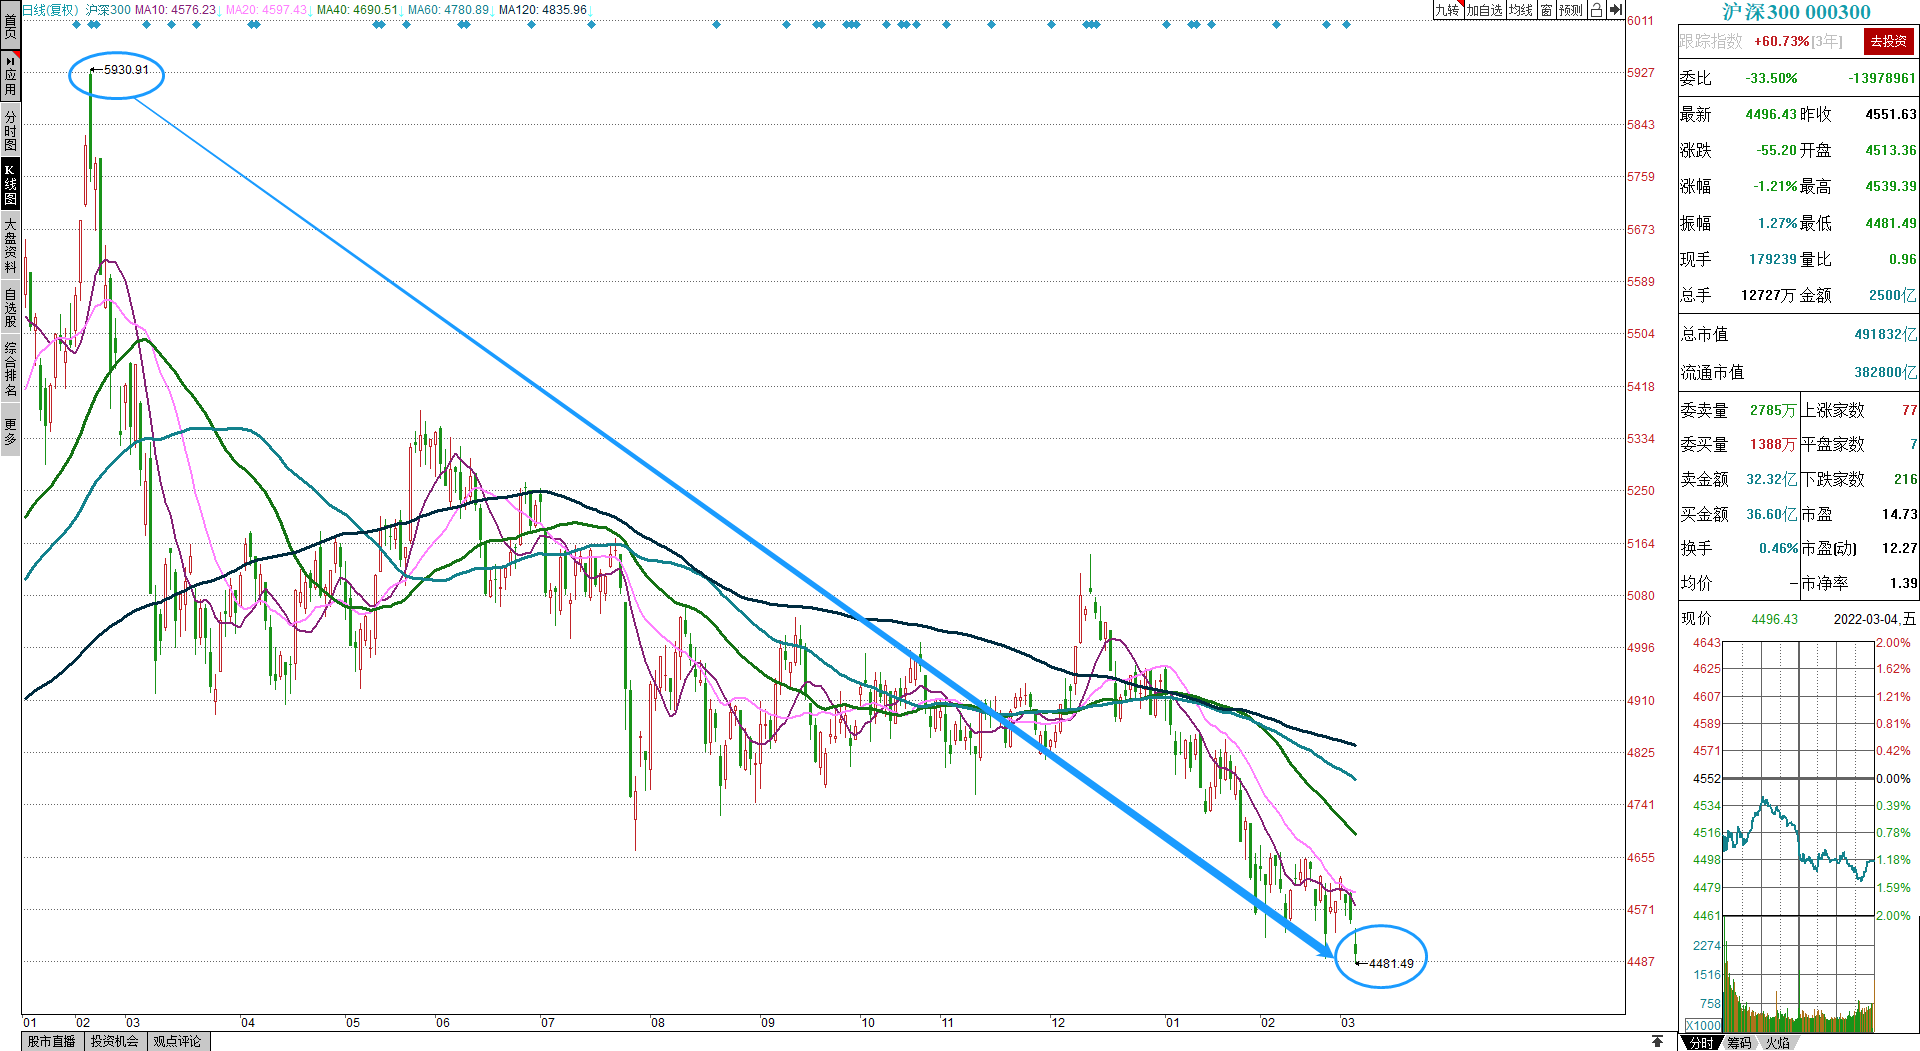
Task: Select 分时图 in left sidebar
Action: [x=10, y=130]
